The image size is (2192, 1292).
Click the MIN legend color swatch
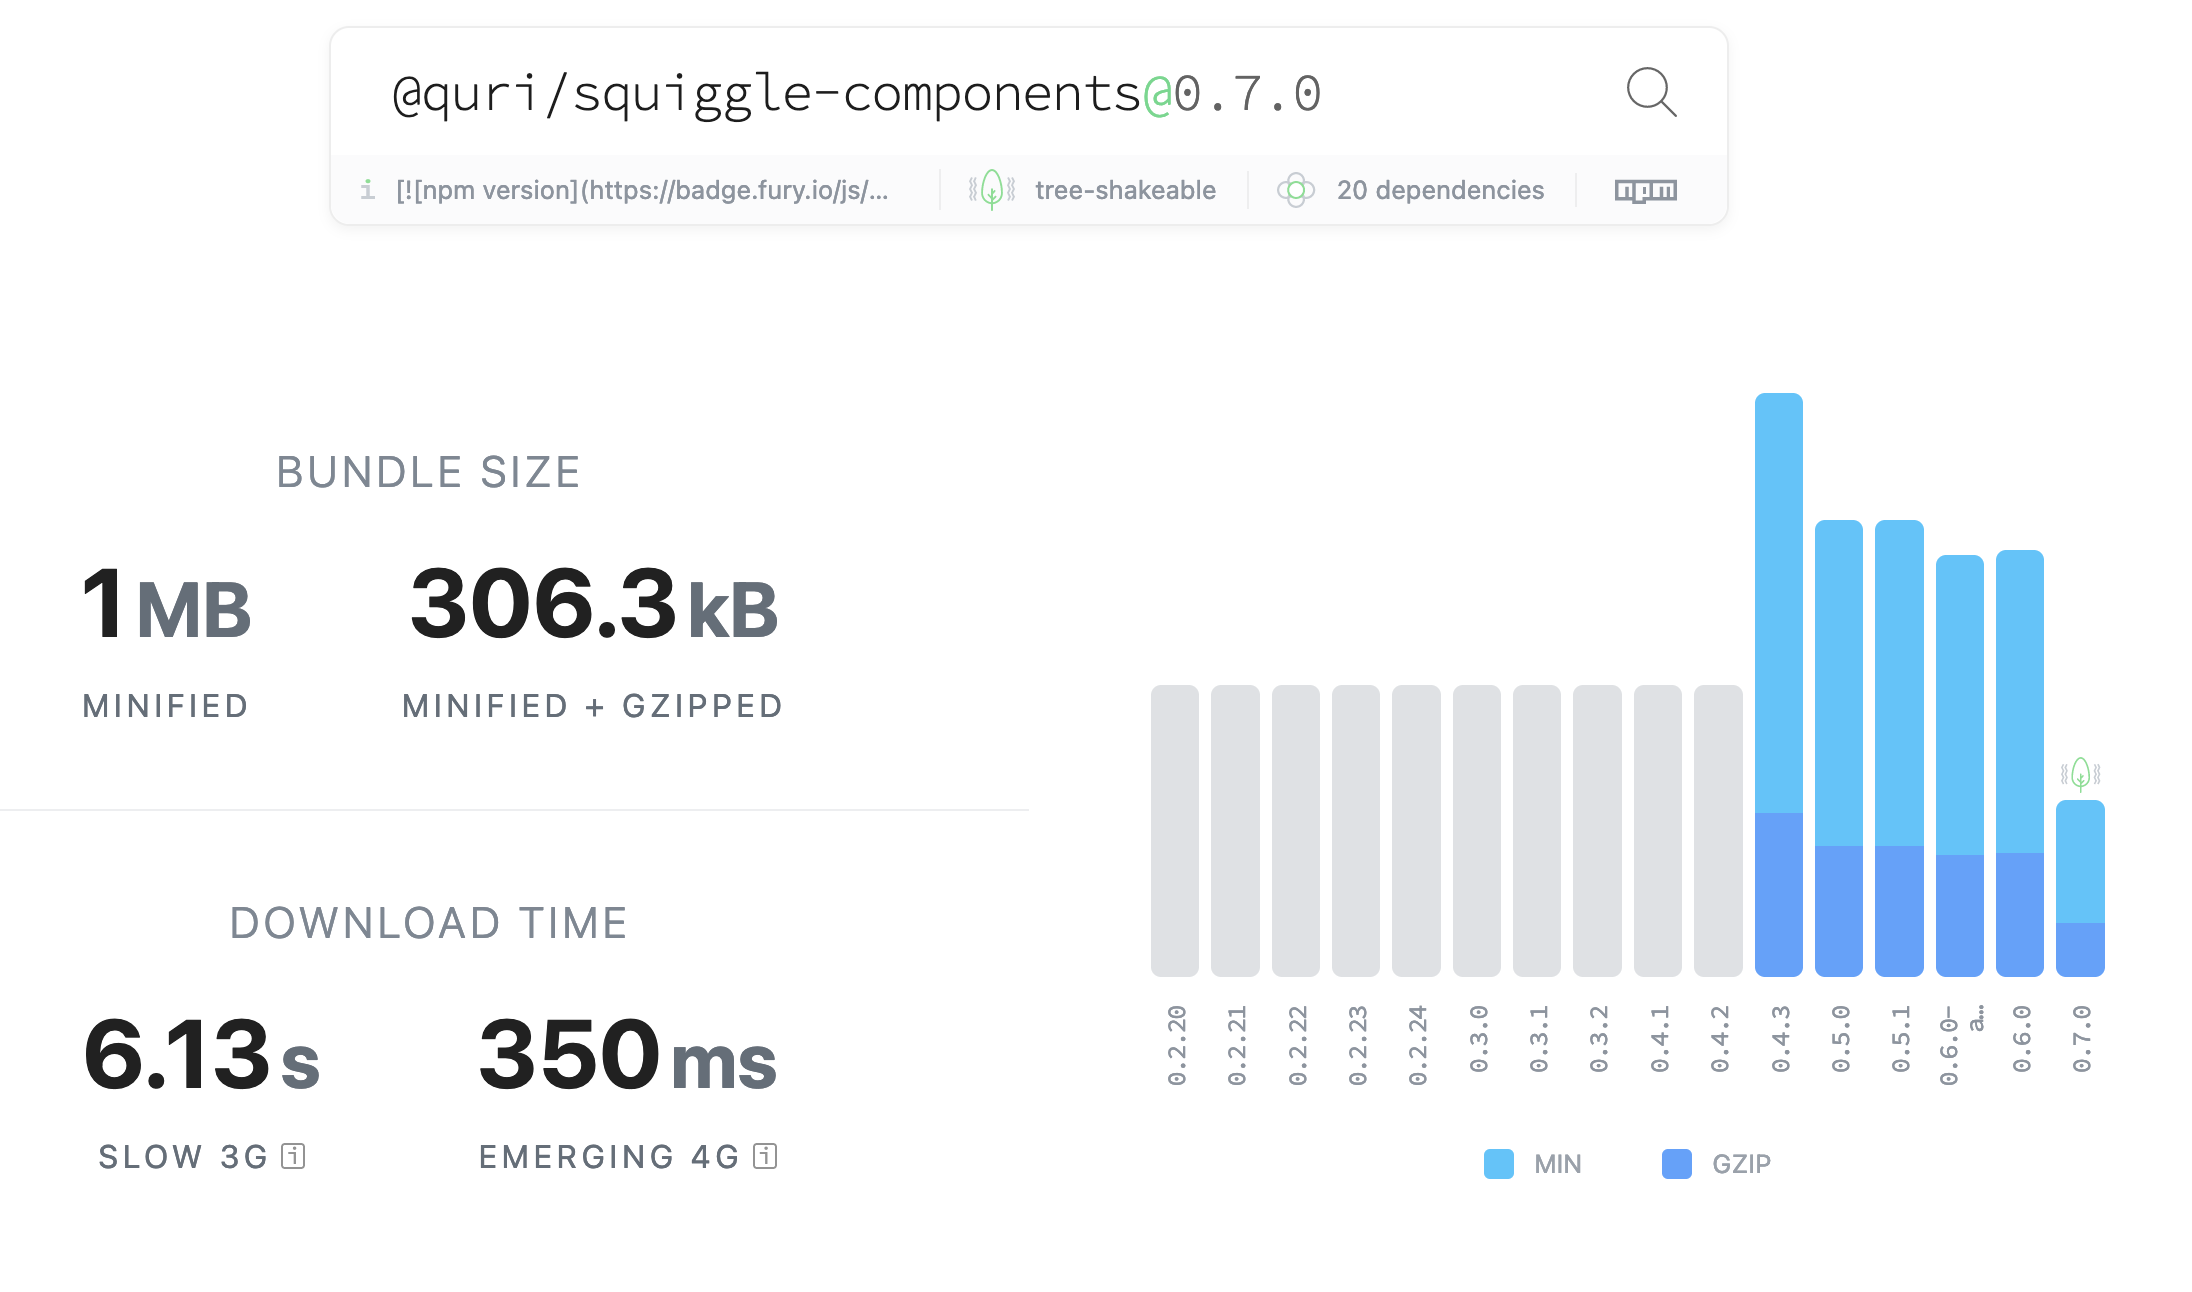pyautogui.click(x=1498, y=1164)
